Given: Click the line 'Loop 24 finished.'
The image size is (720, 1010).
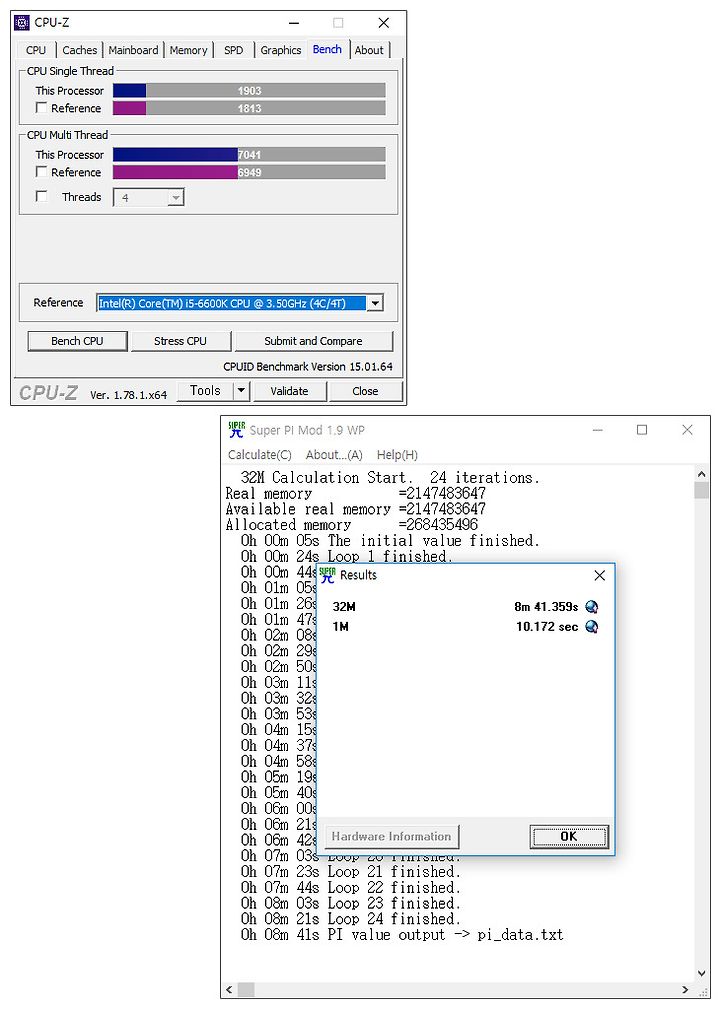Looking at the screenshot, I should [350, 919].
